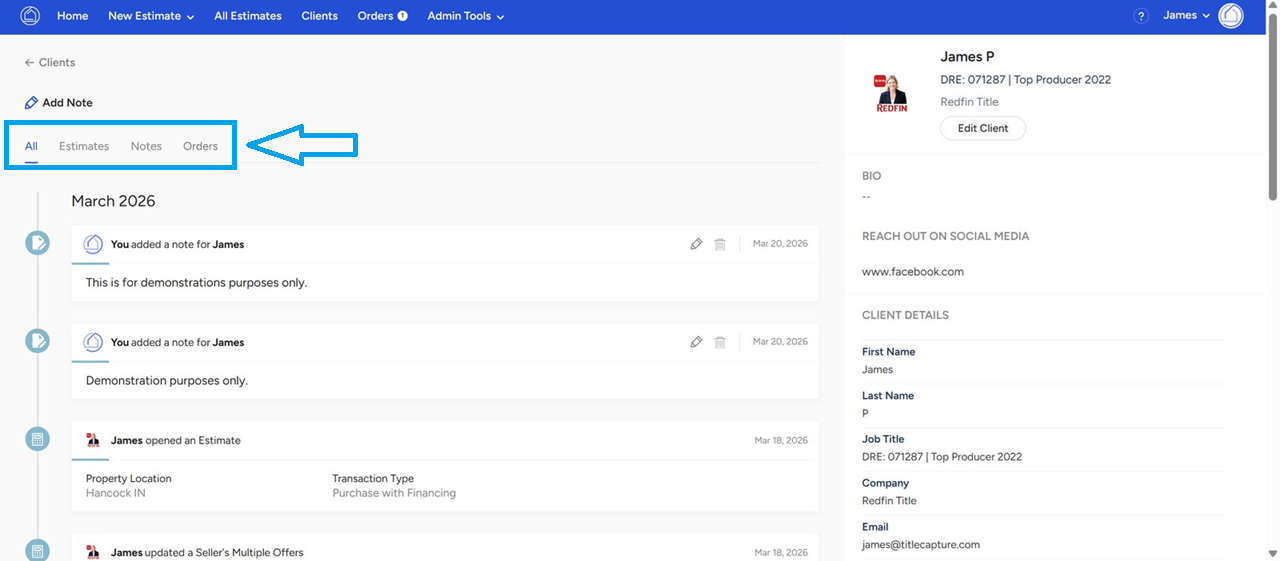Go back via the Clients arrow link
This screenshot has width=1280, height=561.
[x=50, y=62]
